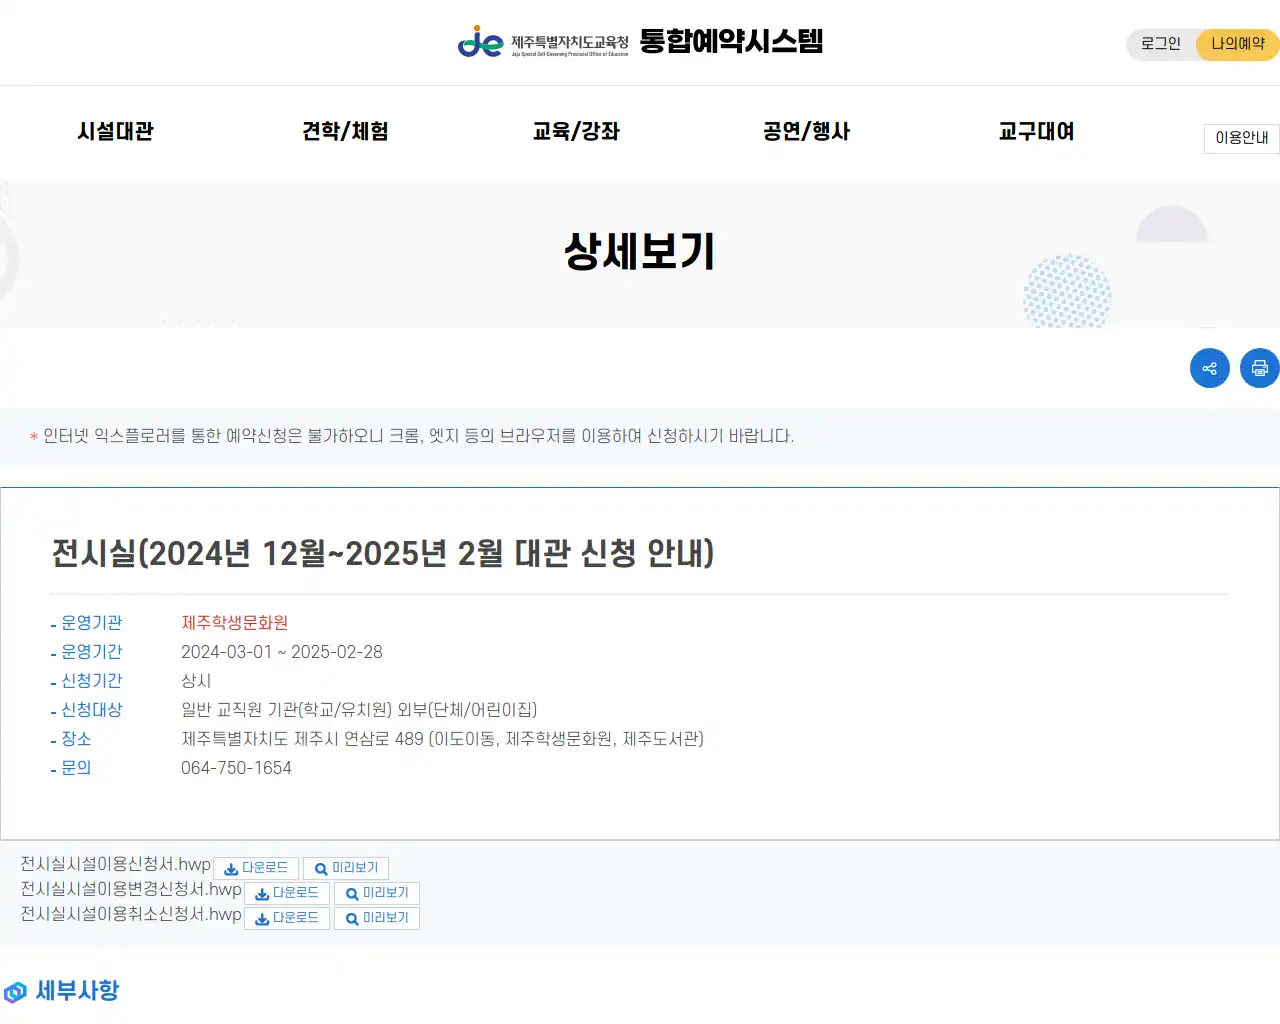Click the 세부사항 section heading
The image size is (1280, 1024).
coord(77,991)
